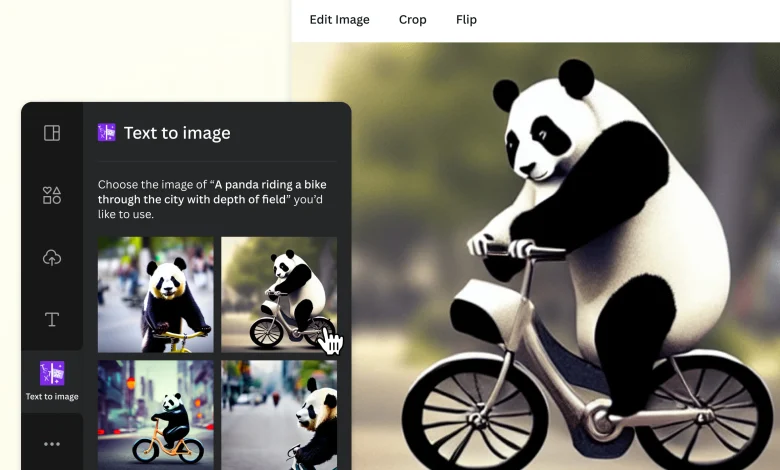
Task: Open the More options ellipsis in sidebar
Action: point(52,444)
